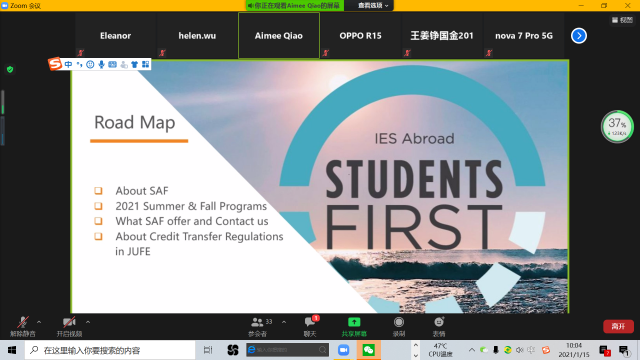This screenshot has width=640, height=360.
Task: Click the fan-shaped app taskbar icon
Action: click(233, 350)
